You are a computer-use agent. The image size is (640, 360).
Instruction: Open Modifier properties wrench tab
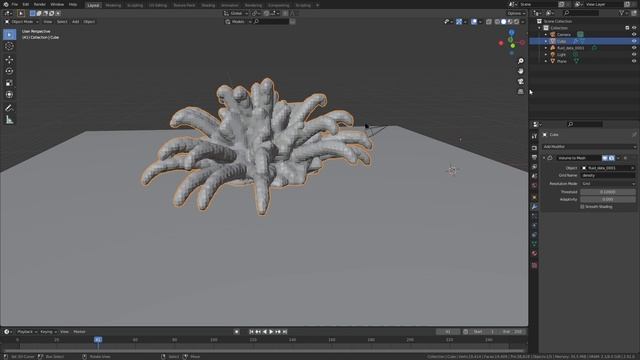click(x=534, y=207)
